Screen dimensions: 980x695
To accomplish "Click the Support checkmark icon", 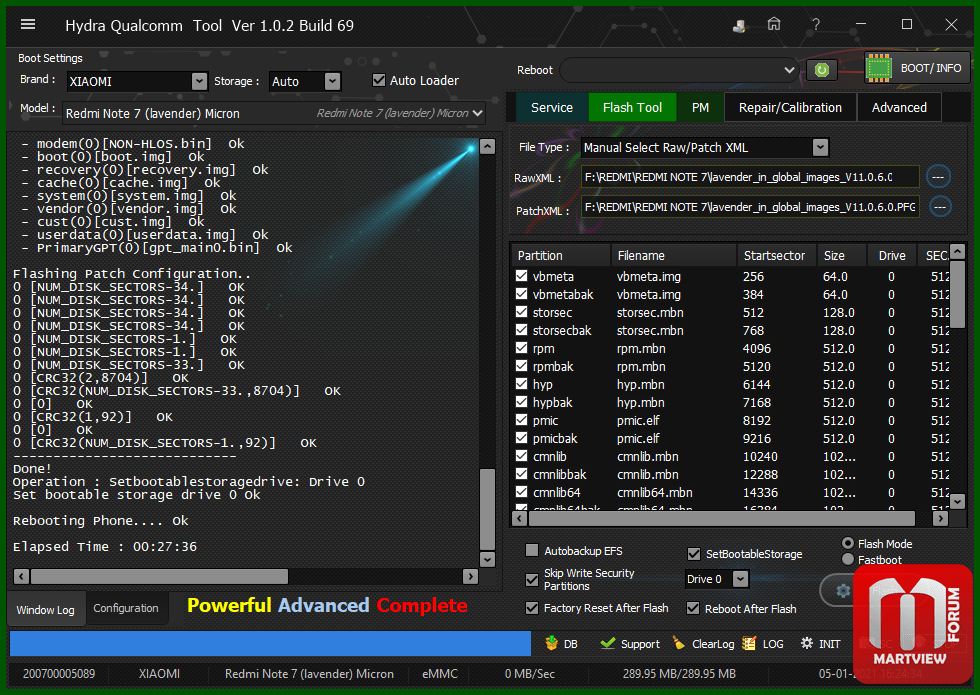I will point(608,643).
